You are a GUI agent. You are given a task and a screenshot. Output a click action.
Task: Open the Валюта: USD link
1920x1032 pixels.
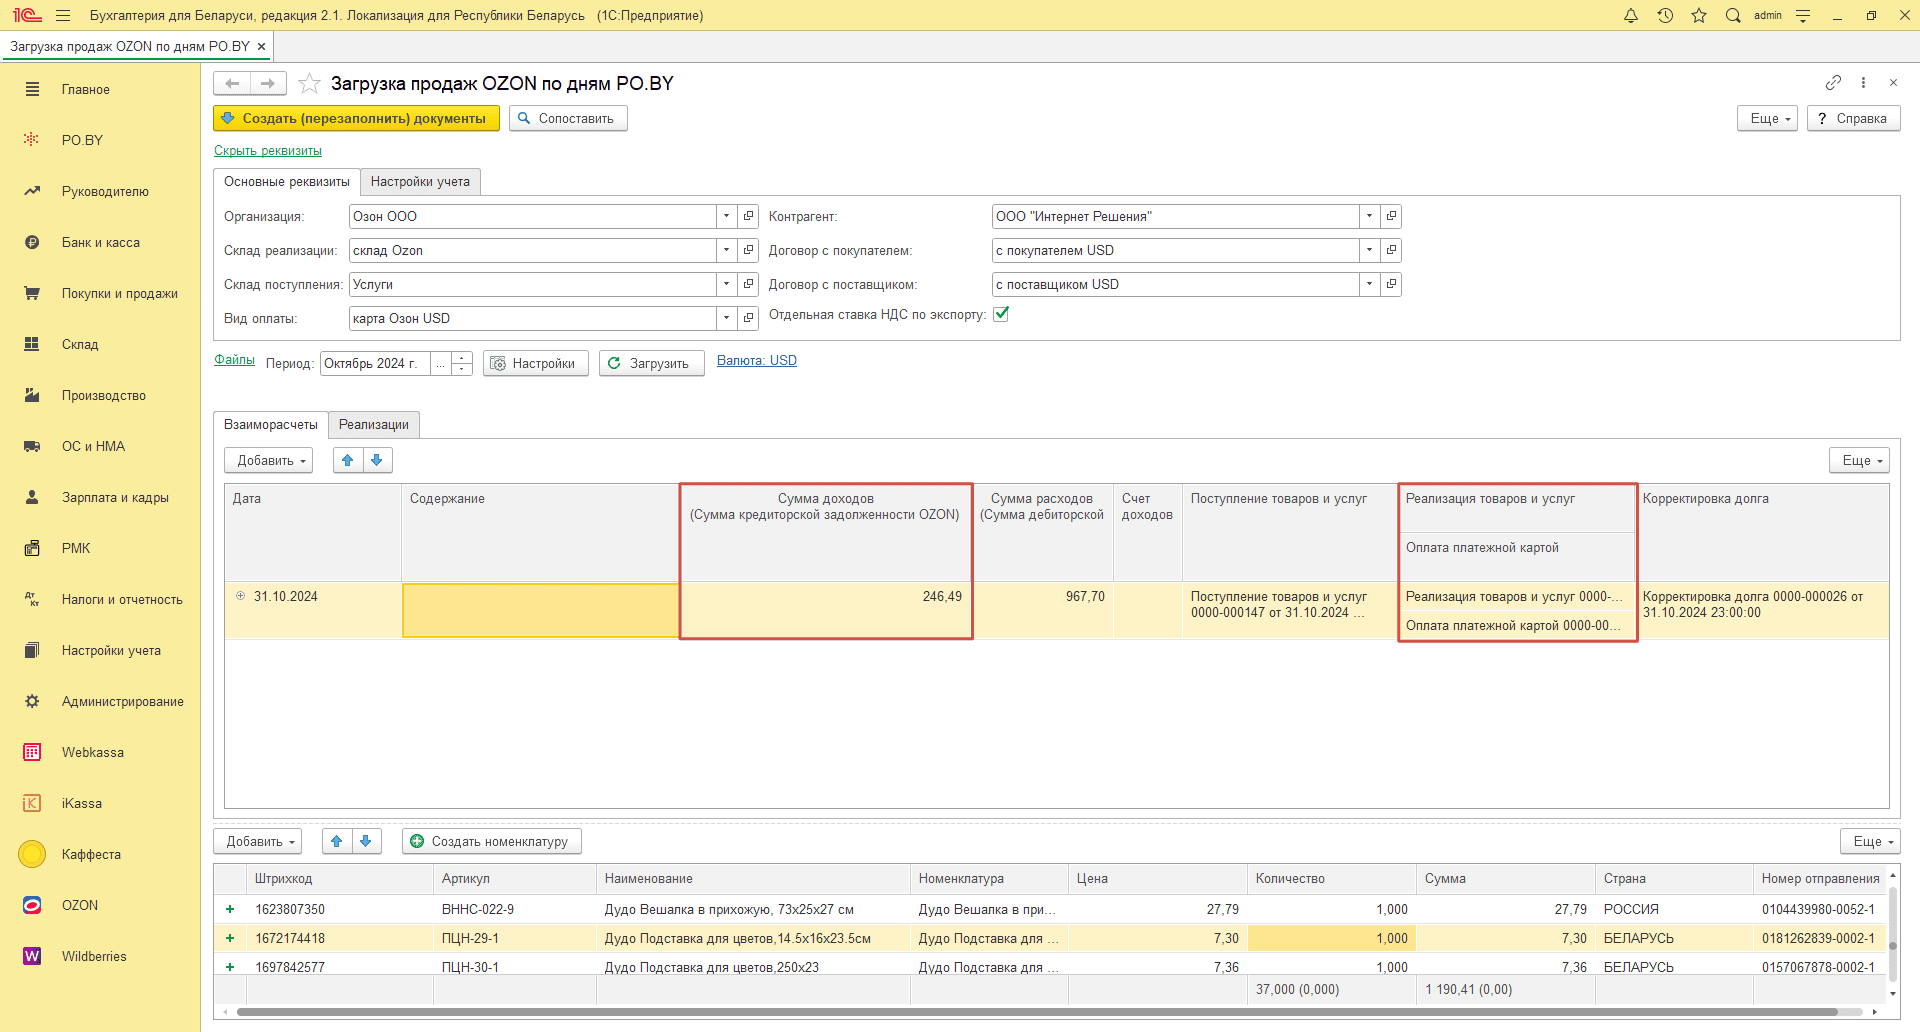(x=757, y=361)
